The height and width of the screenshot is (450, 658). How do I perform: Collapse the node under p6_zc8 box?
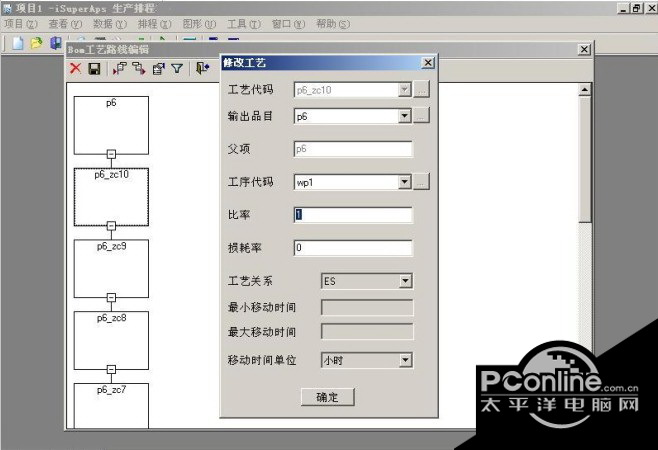111,369
